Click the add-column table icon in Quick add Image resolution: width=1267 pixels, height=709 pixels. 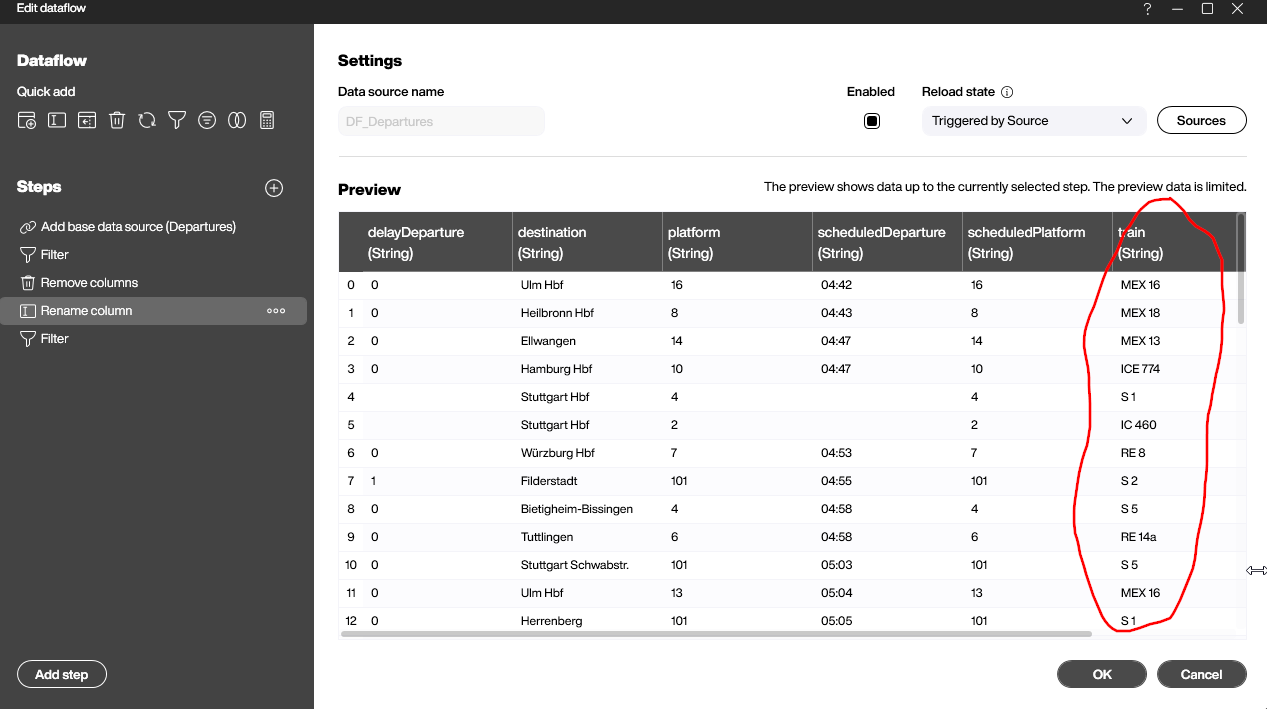click(27, 121)
